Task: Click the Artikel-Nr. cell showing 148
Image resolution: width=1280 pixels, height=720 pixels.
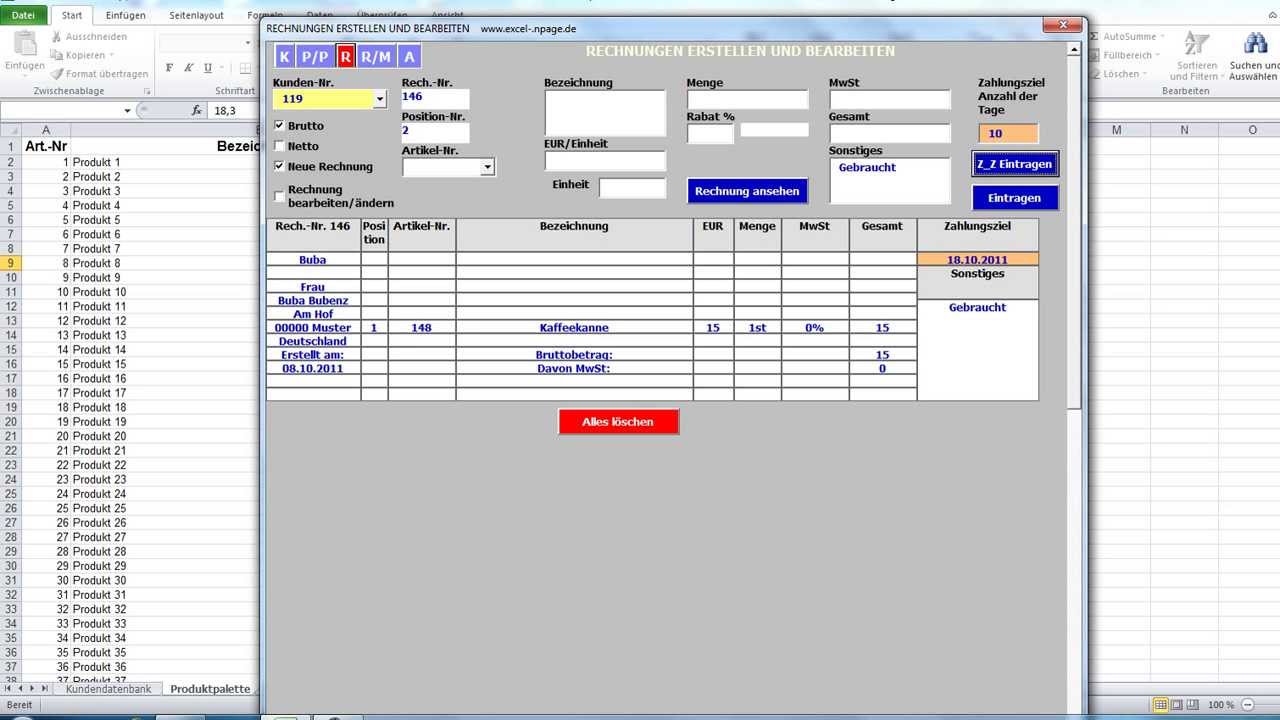Action: tap(421, 328)
